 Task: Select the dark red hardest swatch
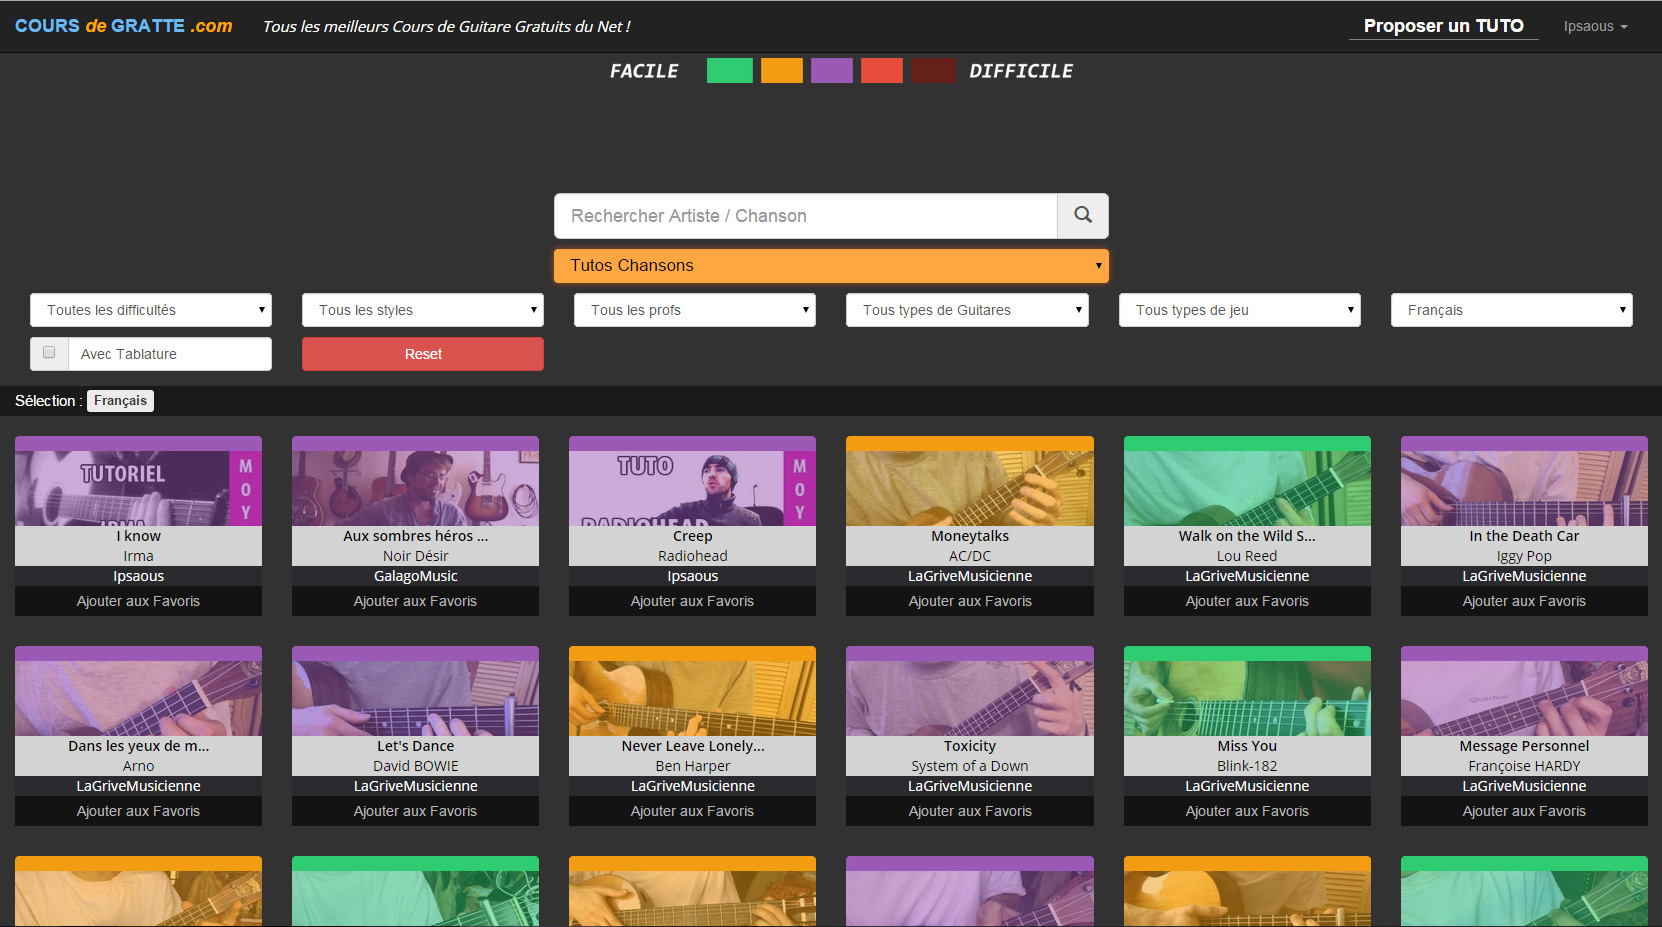click(x=933, y=71)
